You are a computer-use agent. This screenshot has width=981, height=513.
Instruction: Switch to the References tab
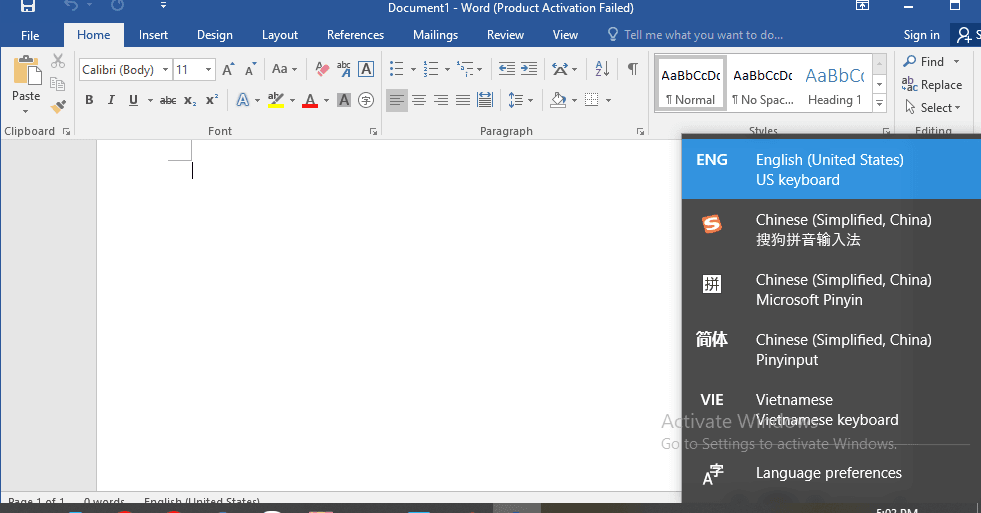click(x=355, y=35)
